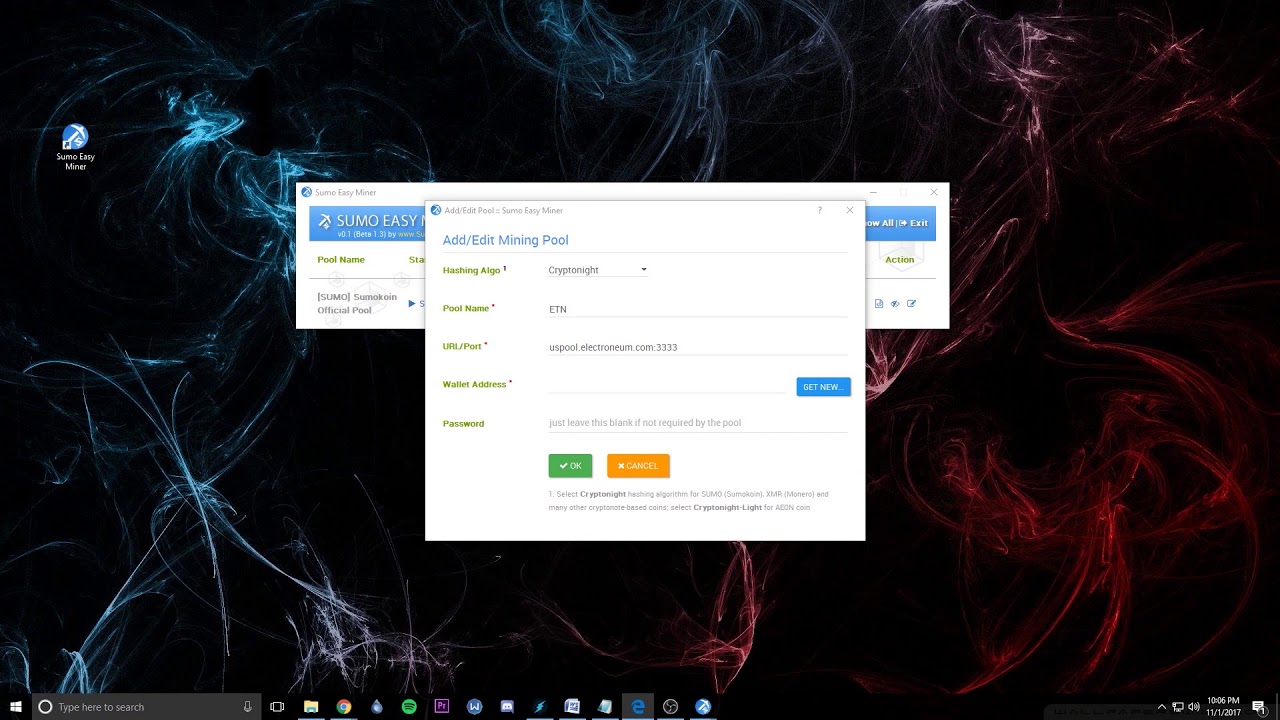Image resolution: width=1280 pixels, height=720 pixels.
Task: Click the Password input field
Action: click(697, 423)
